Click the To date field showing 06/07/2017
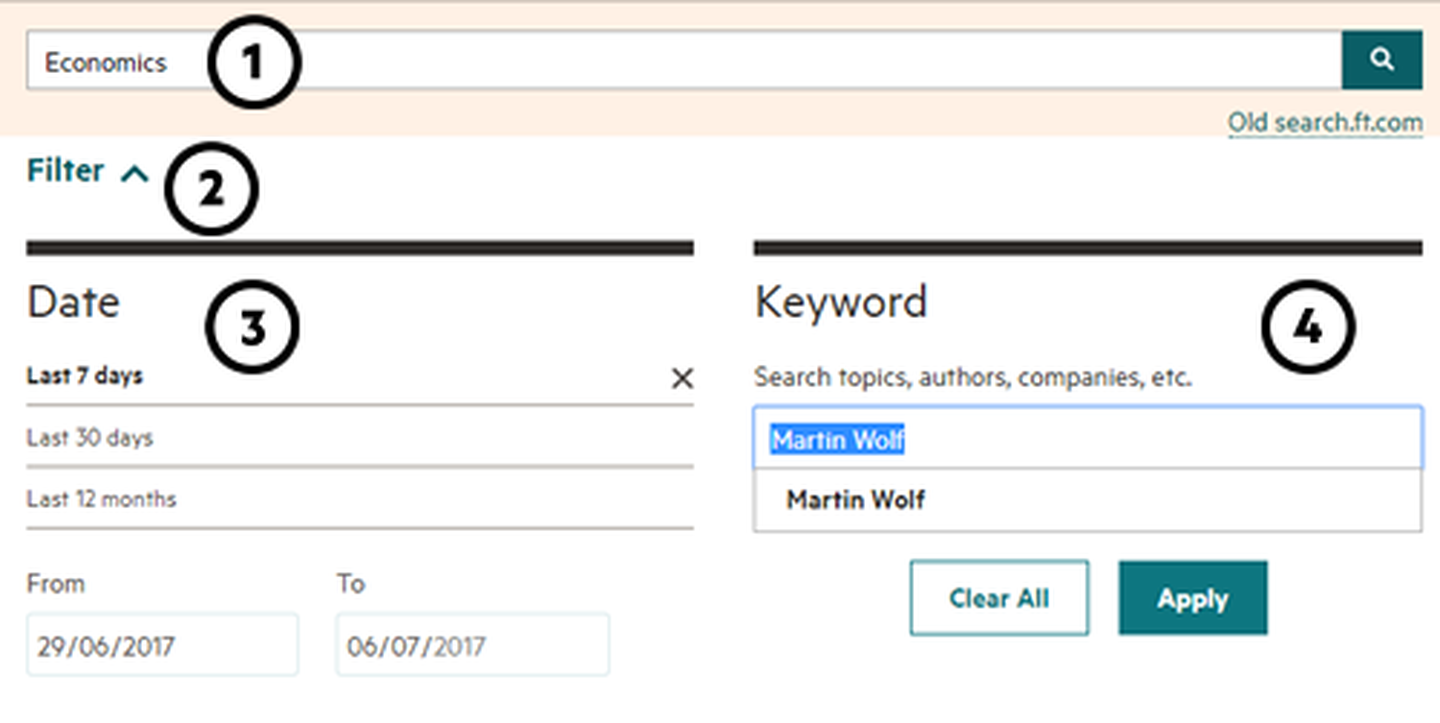The height and width of the screenshot is (723, 1440). [472, 644]
